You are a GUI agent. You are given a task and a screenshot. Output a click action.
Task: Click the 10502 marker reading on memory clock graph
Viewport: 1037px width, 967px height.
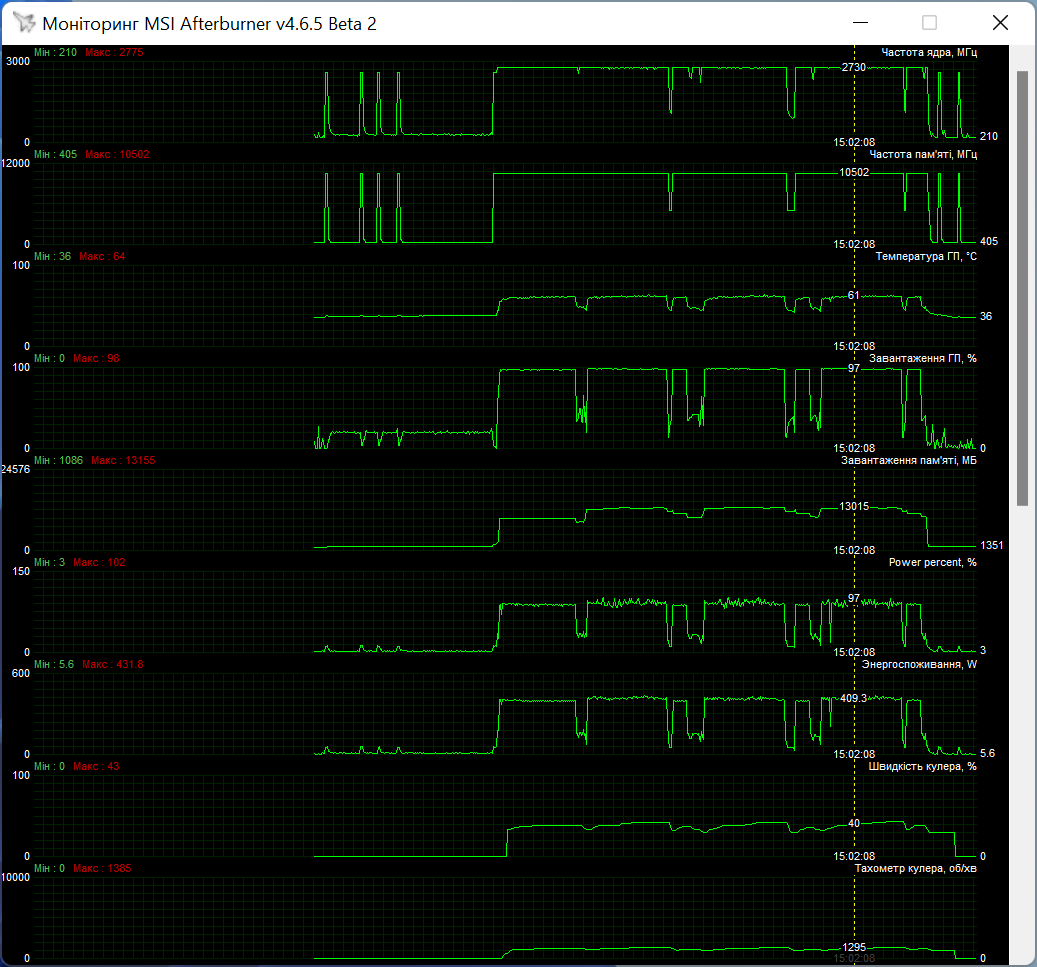(x=854, y=172)
